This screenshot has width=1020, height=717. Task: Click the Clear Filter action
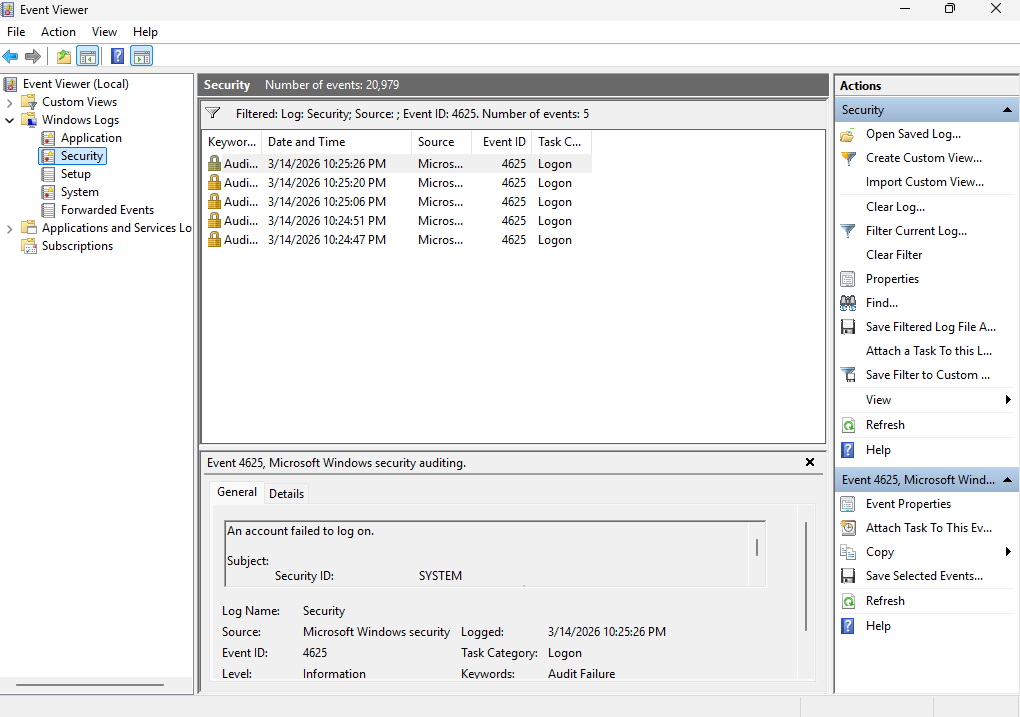(x=893, y=254)
